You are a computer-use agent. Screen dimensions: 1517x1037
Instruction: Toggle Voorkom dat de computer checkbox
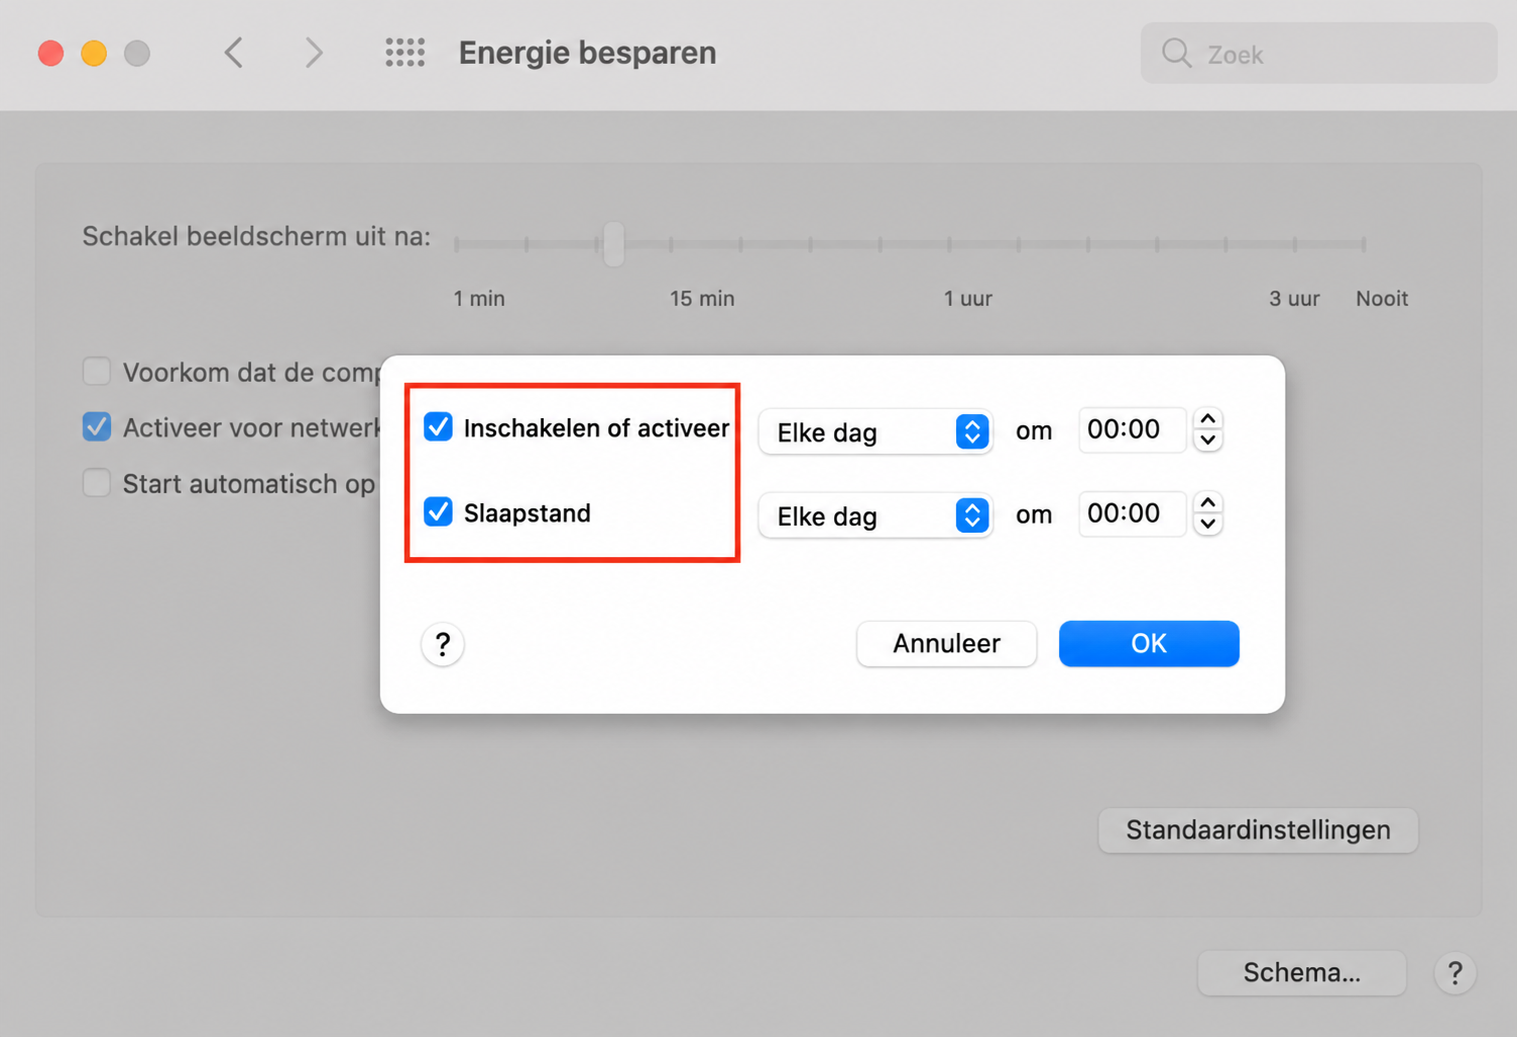(97, 371)
